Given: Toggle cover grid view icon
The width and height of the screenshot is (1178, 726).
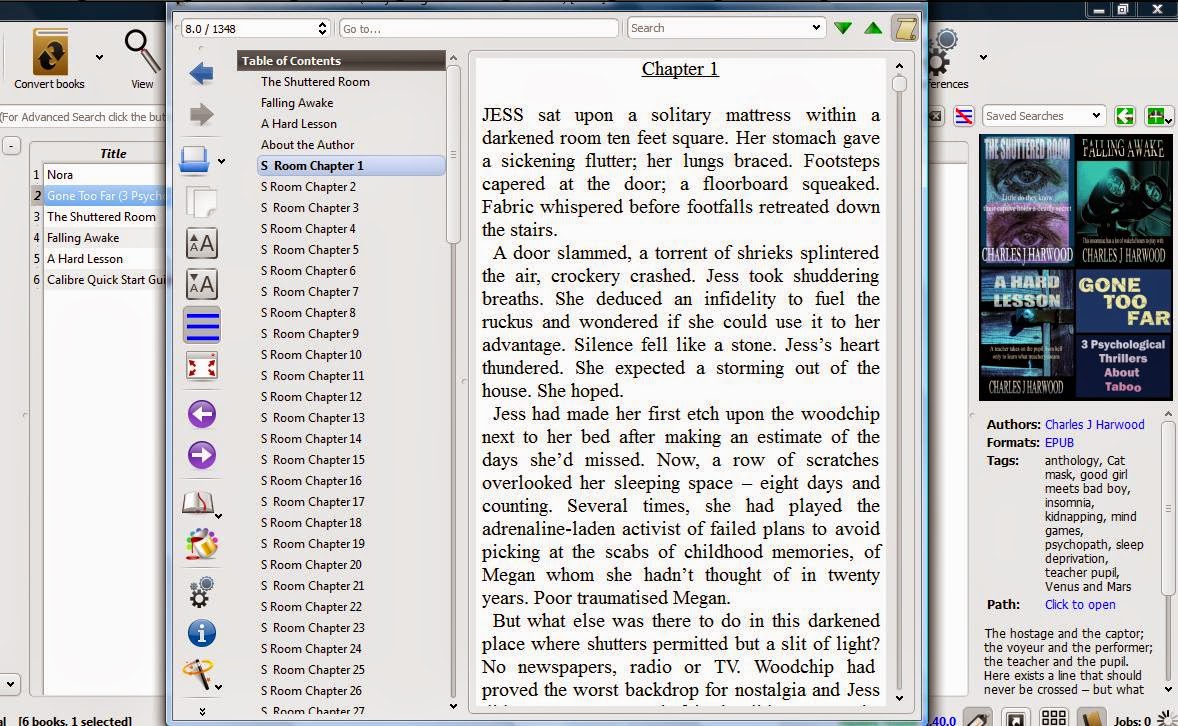Looking at the screenshot, I should (x=1053, y=718).
